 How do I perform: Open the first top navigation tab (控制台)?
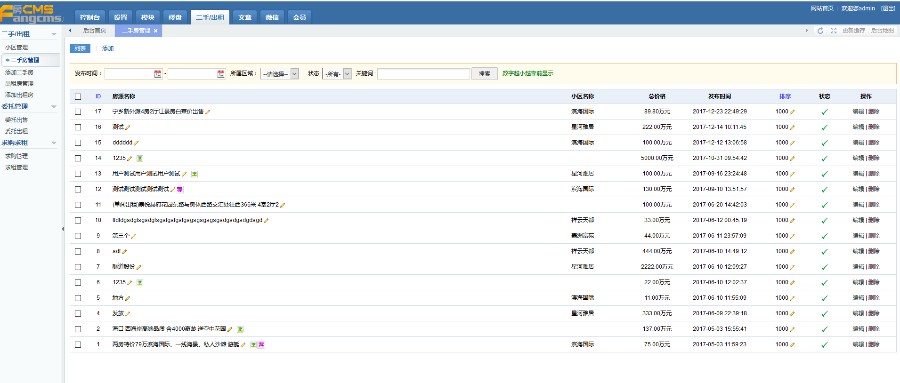click(89, 17)
